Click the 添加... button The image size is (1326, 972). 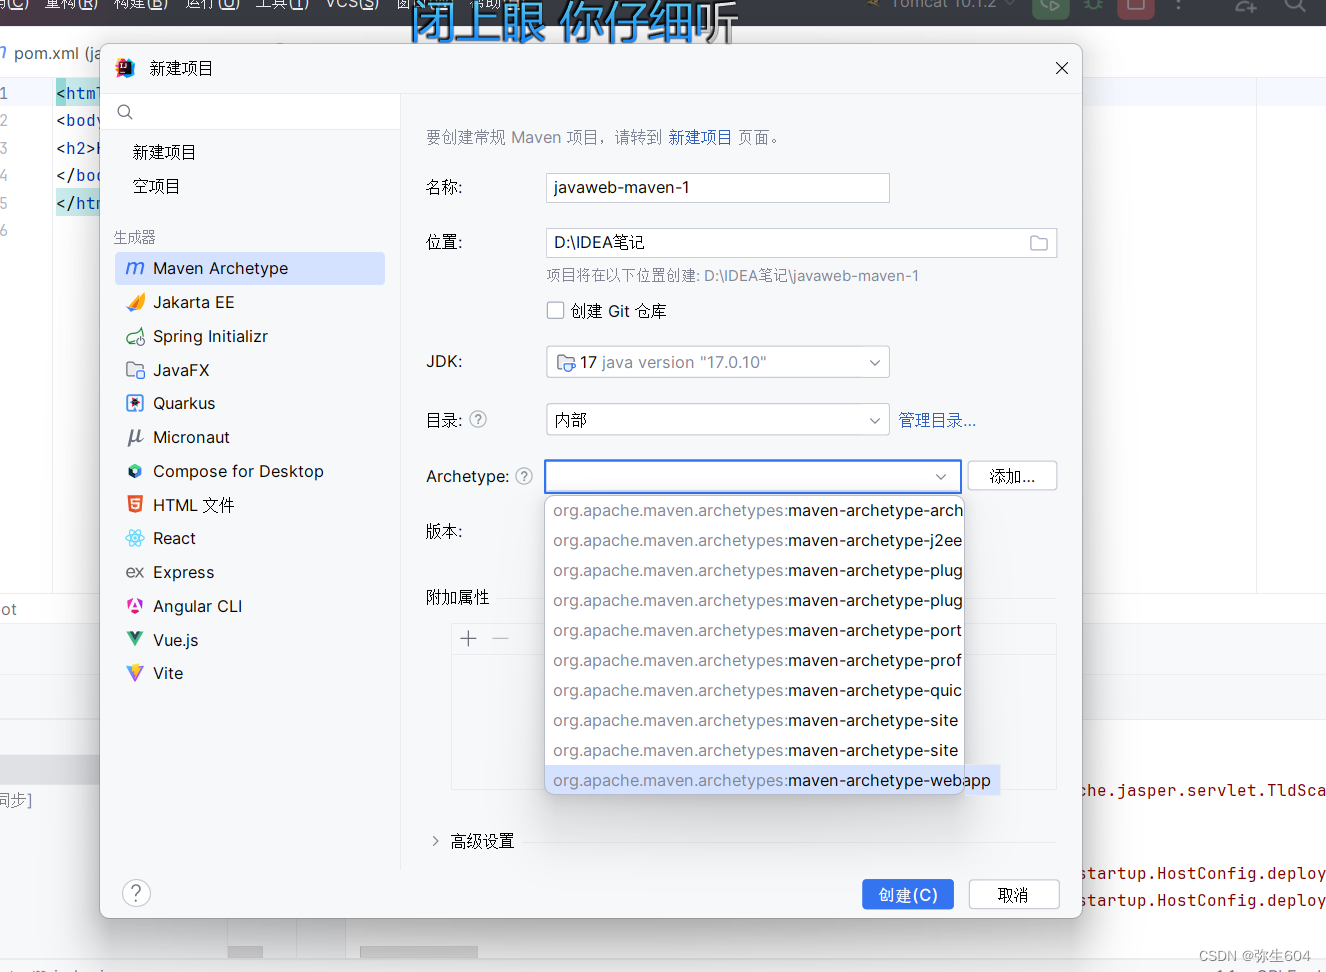pos(1012,476)
